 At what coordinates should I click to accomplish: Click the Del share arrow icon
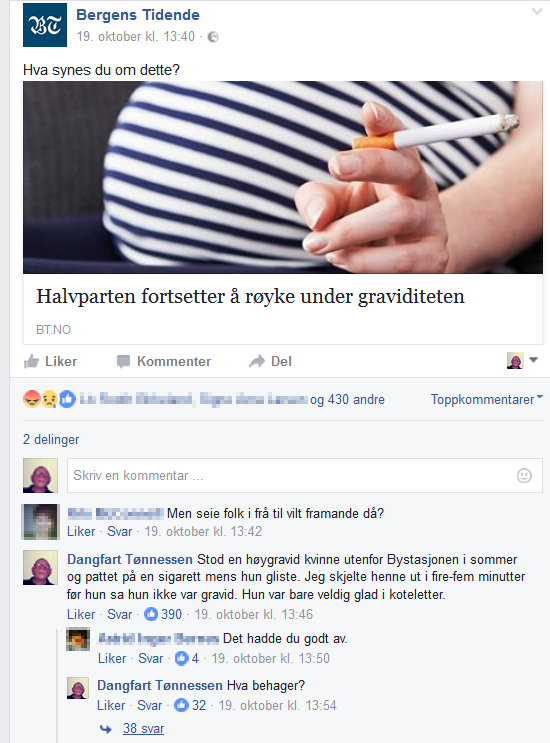[x=256, y=362]
